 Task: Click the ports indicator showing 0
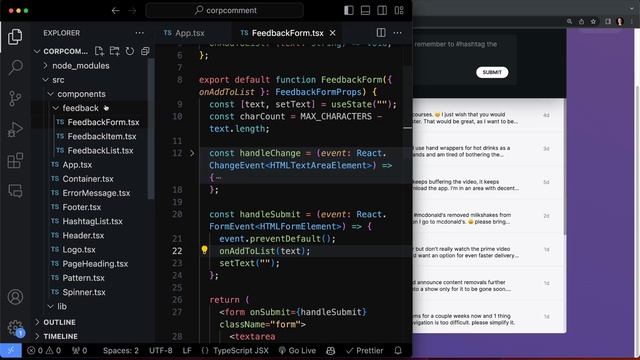pyautogui.click(x=79, y=350)
